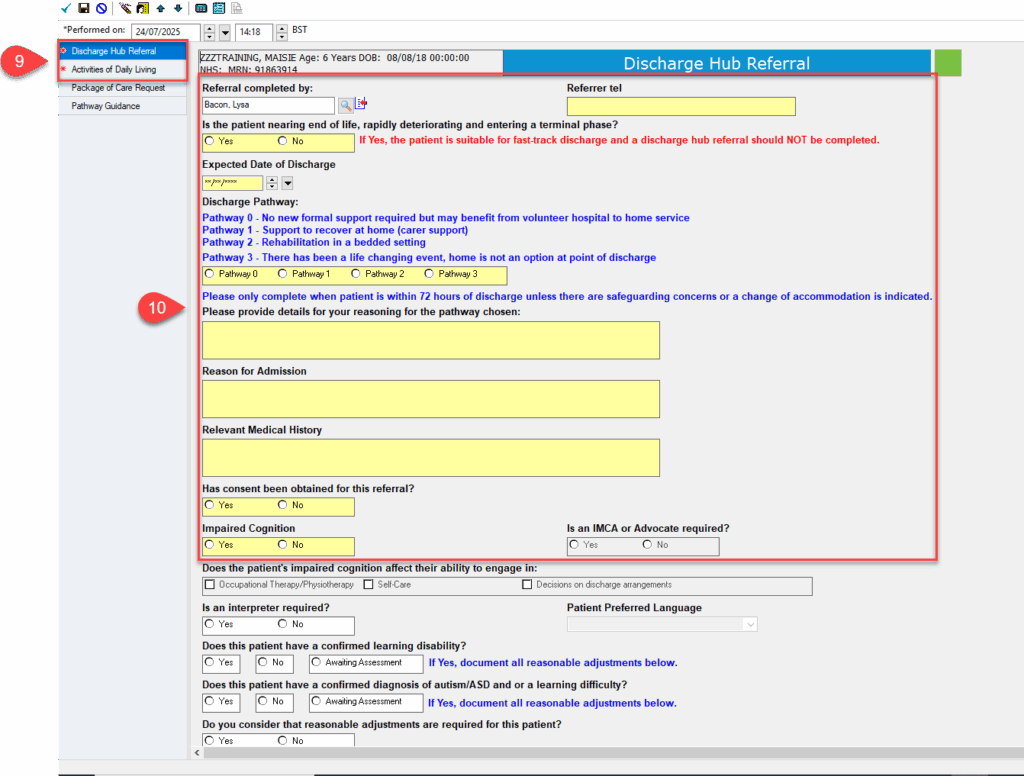Screen dimensions: 1024x776
Task: Select Yes for confirmed learning disability
Action: coord(210,662)
